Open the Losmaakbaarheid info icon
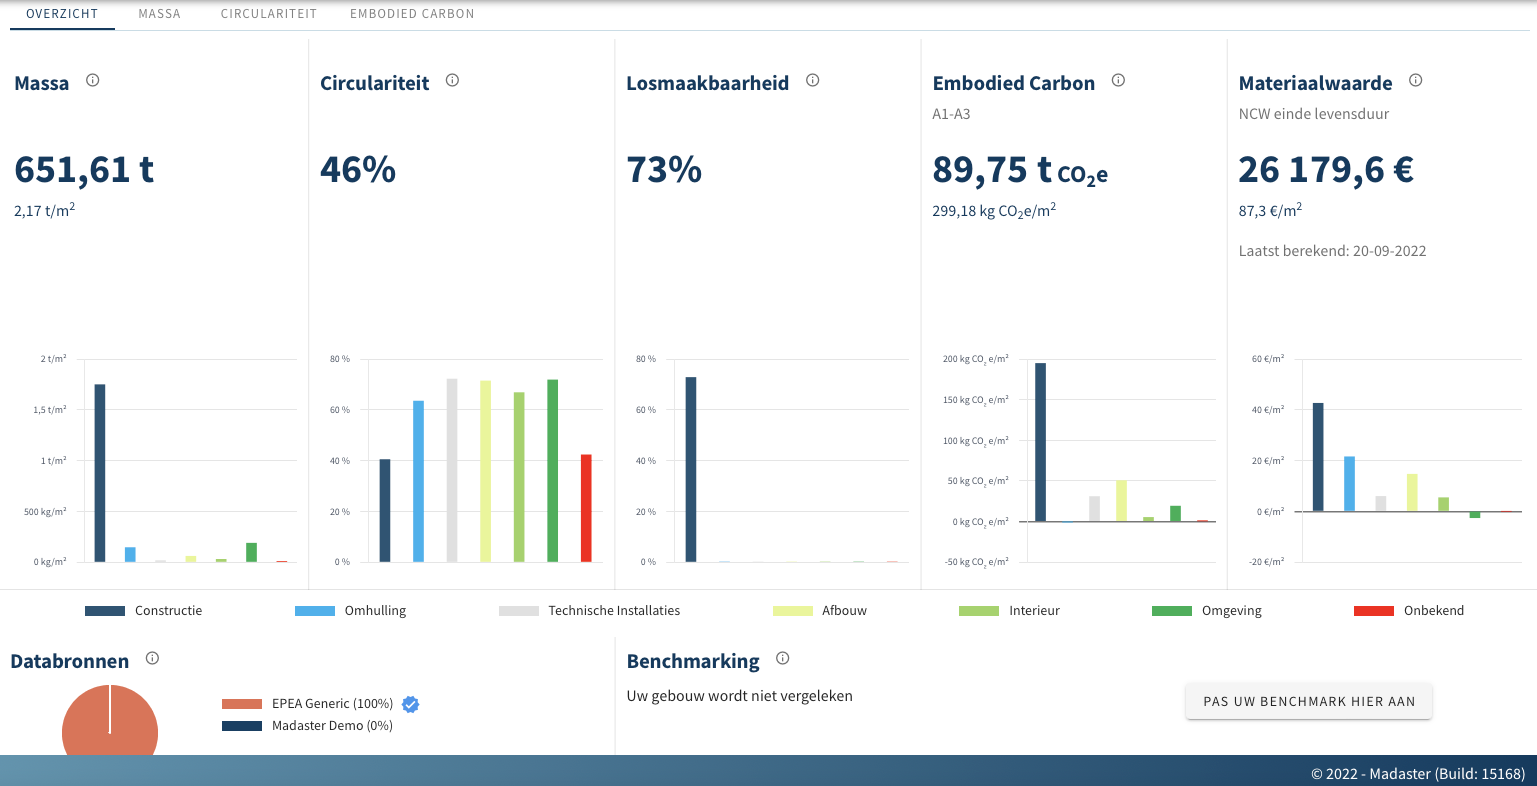Image resolution: width=1537 pixels, height=786 pixels. [813, 81]
